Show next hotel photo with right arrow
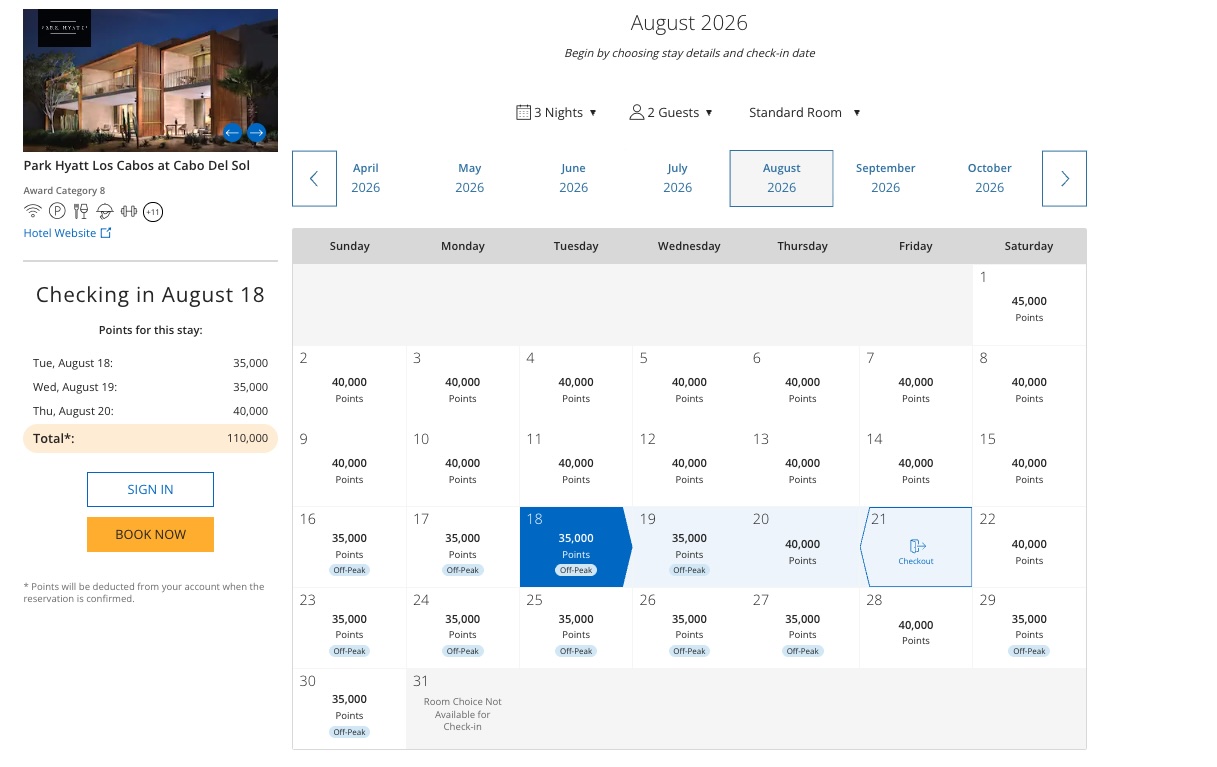 tap(256, 132)
